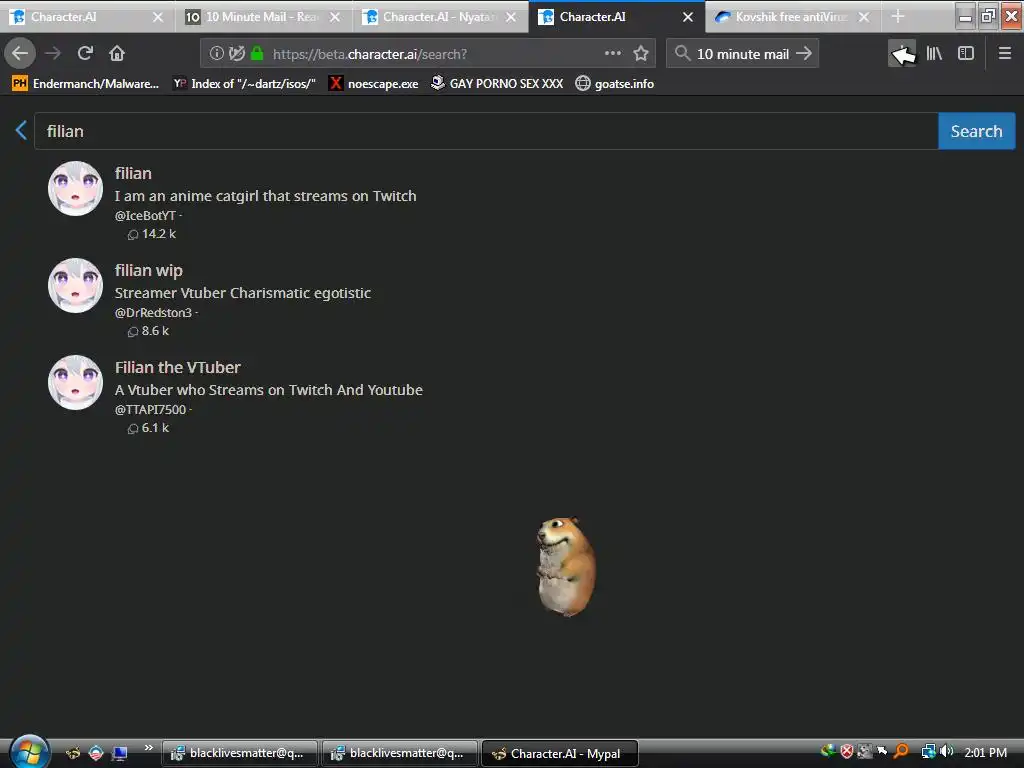Bookmark this page with the star icon
Viewport: 1024px width, 768px height.
641,54
